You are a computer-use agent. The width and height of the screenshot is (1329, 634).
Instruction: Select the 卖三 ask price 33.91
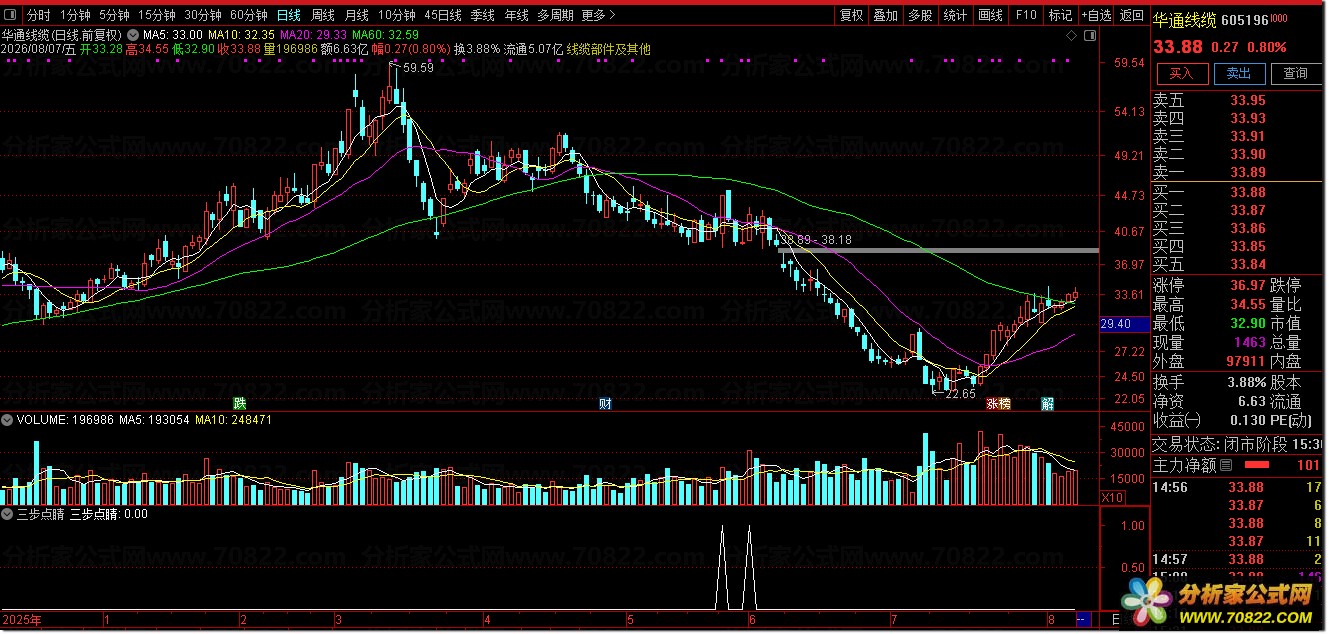[1247, 136]
